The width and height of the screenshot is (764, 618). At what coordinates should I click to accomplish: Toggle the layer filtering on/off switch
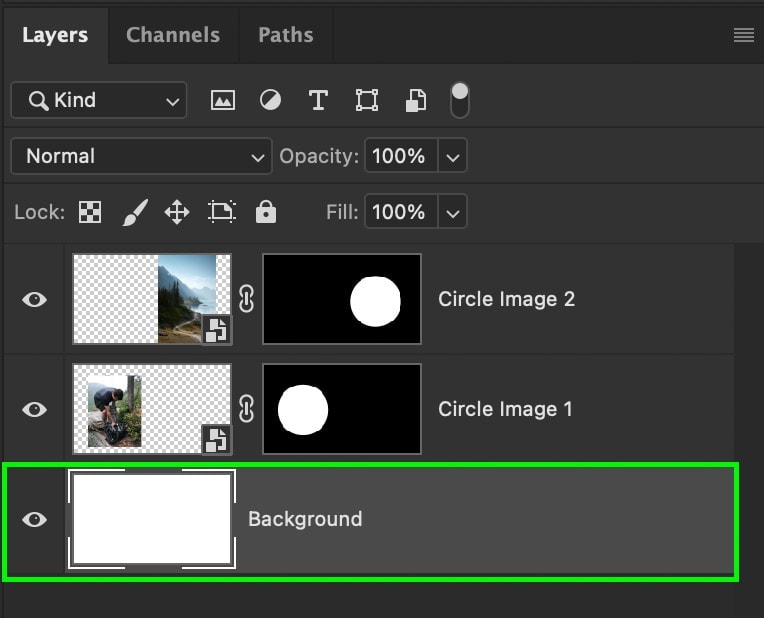(x=460, y=100)
